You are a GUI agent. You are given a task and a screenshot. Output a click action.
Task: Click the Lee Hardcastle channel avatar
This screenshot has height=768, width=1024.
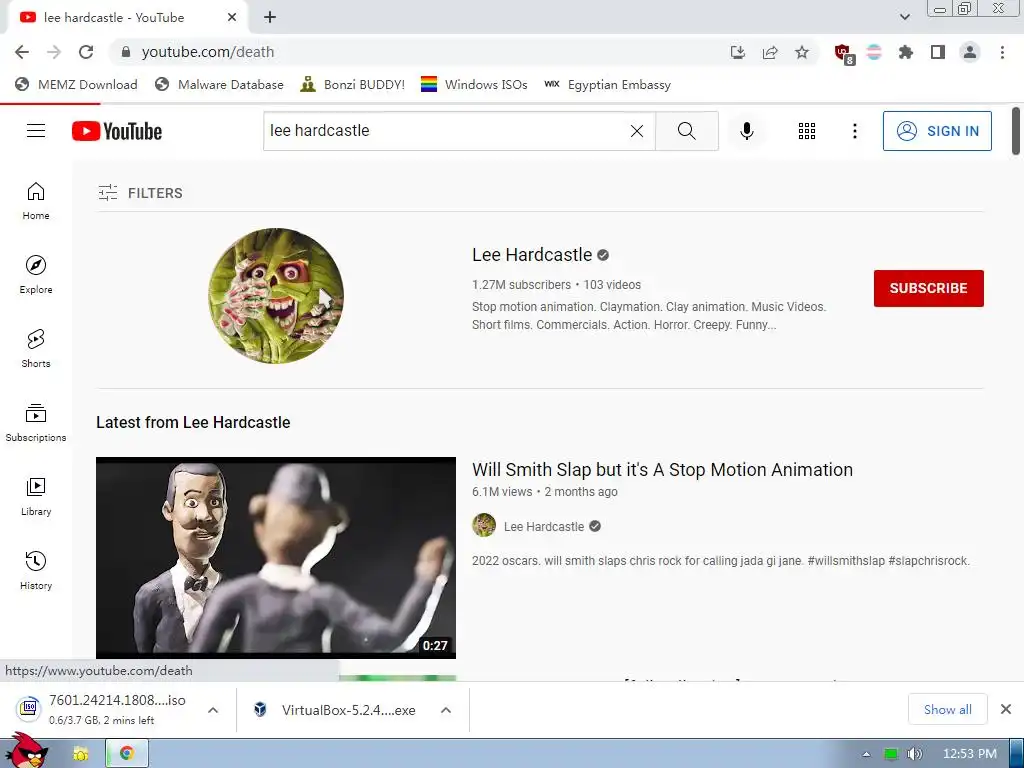tap(276, 295)
